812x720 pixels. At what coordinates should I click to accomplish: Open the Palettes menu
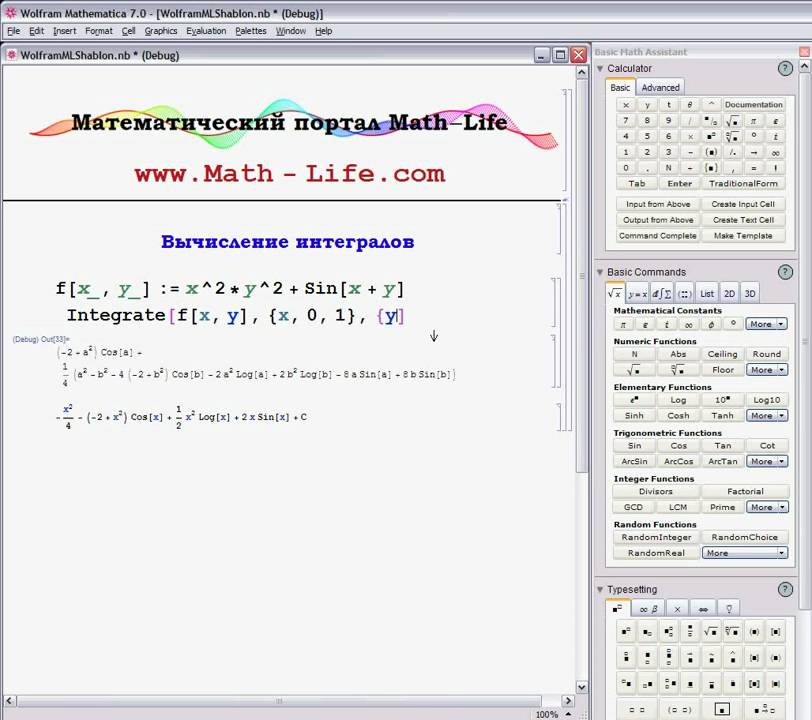[x=251, y=31]
